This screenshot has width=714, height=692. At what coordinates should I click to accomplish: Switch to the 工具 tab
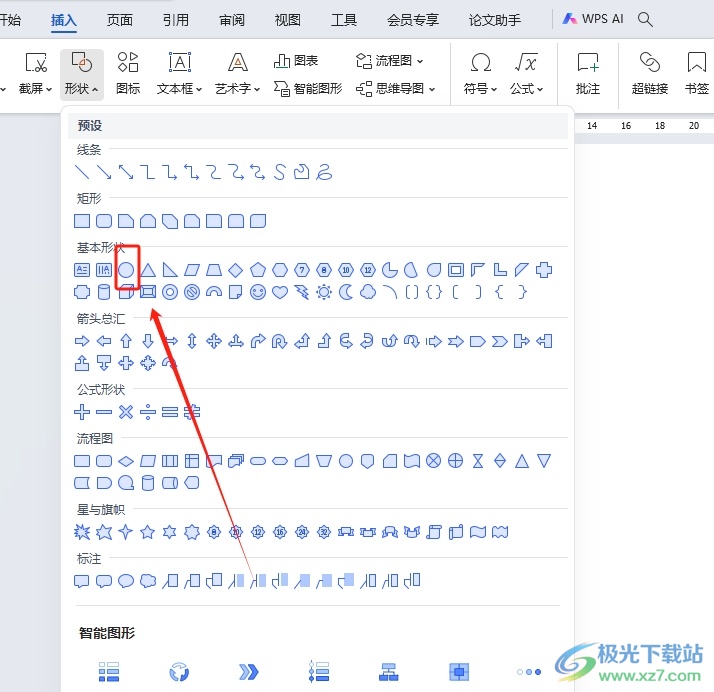click(344, 20)
